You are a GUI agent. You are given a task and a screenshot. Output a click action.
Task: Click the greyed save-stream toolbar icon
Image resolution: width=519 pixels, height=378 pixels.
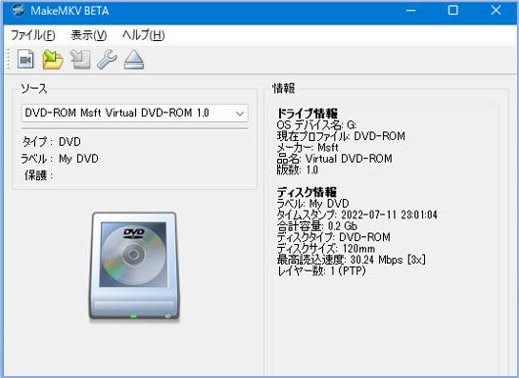click(80, 59)
